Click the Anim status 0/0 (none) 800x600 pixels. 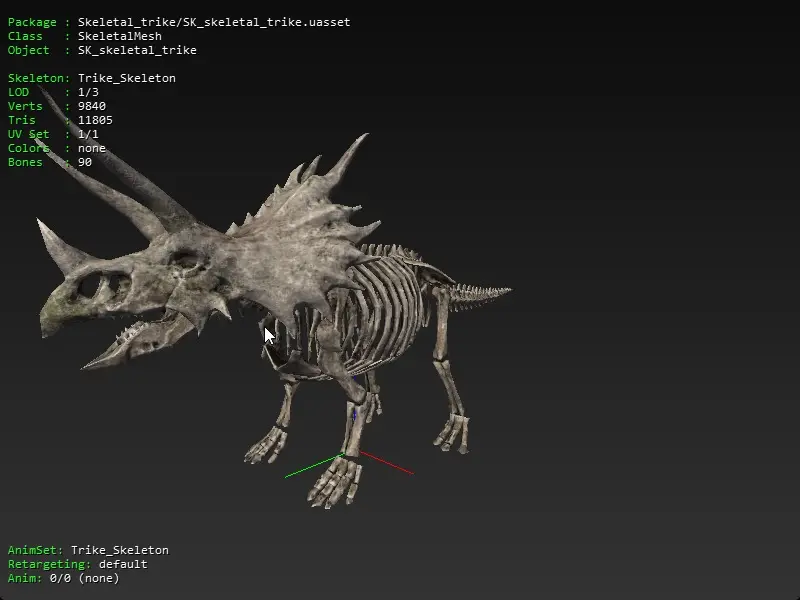[x=84, y=579]
